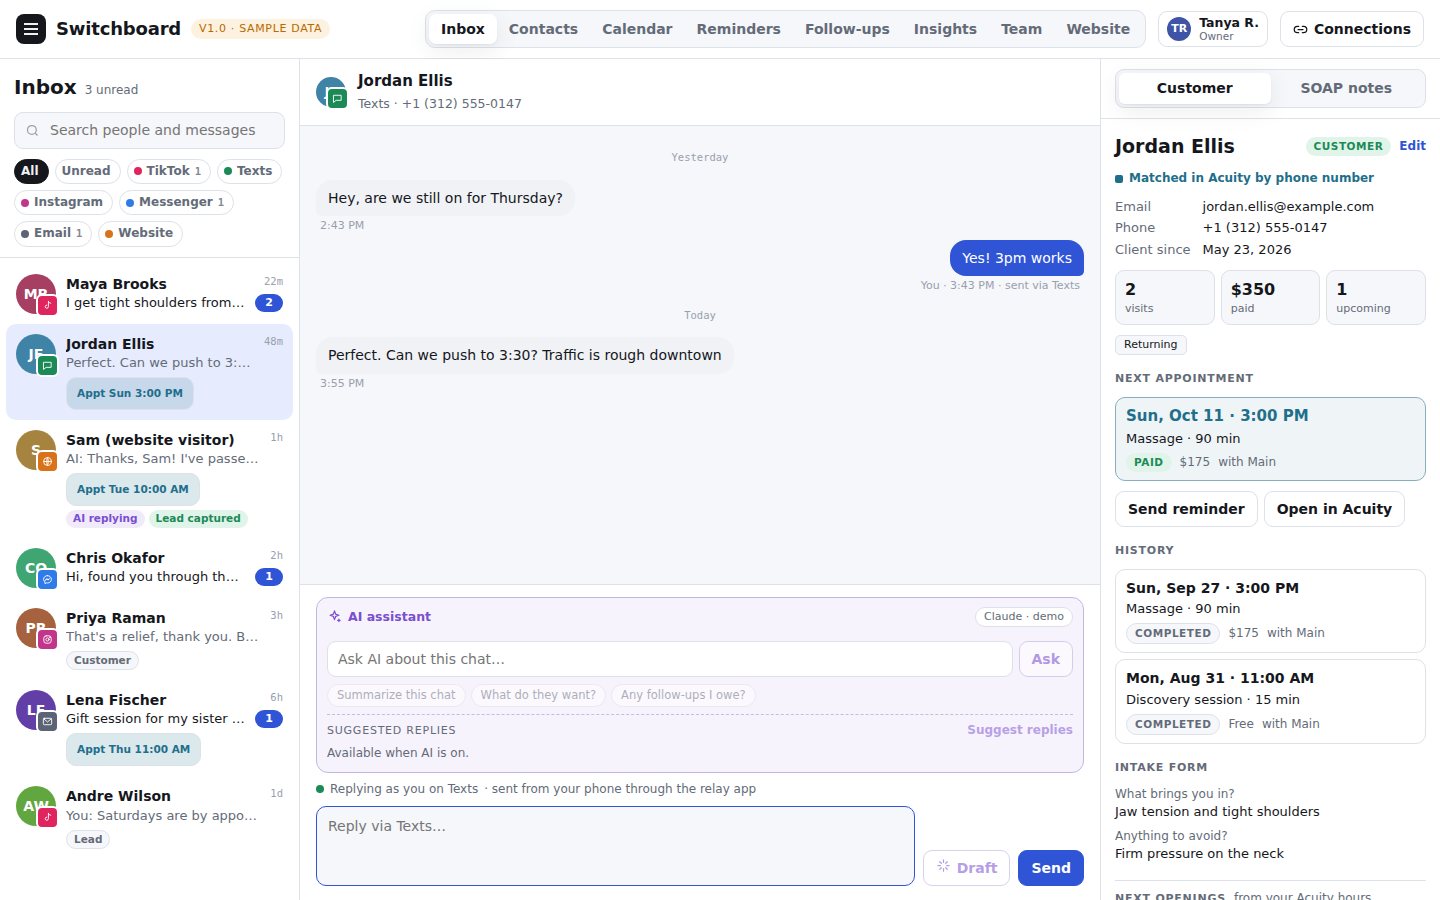This screenshot has width=1440, height=900.
Task: Click Summarize this chat chip
Action: point(396,695)
